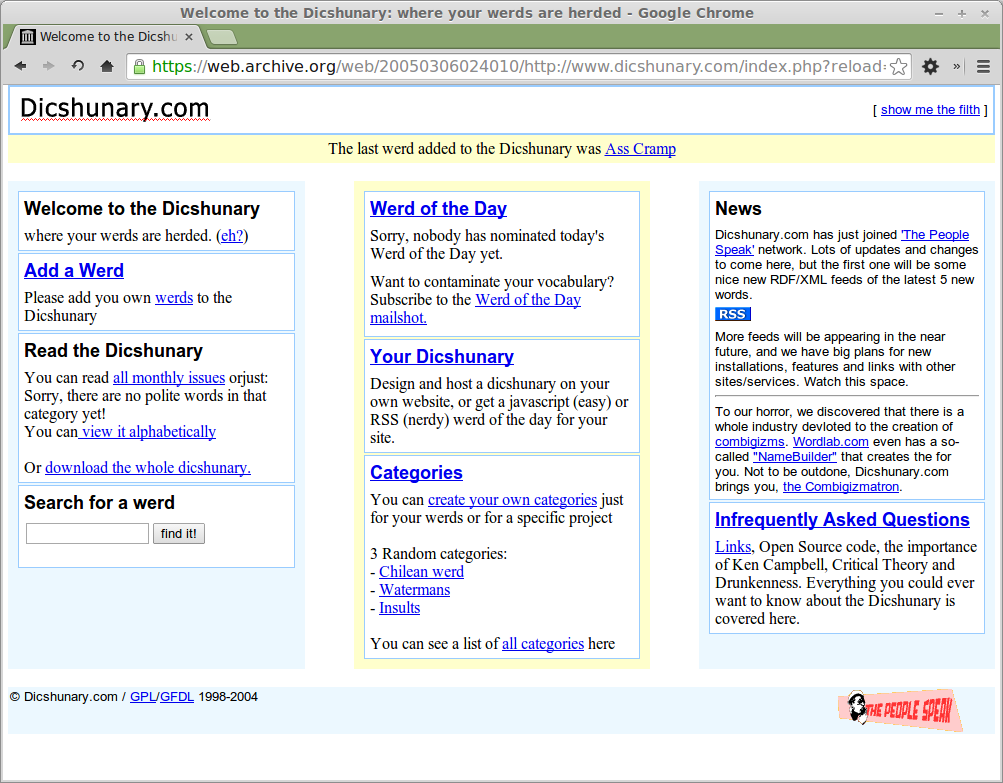Maximize the Chrome window

pos(961,13)
